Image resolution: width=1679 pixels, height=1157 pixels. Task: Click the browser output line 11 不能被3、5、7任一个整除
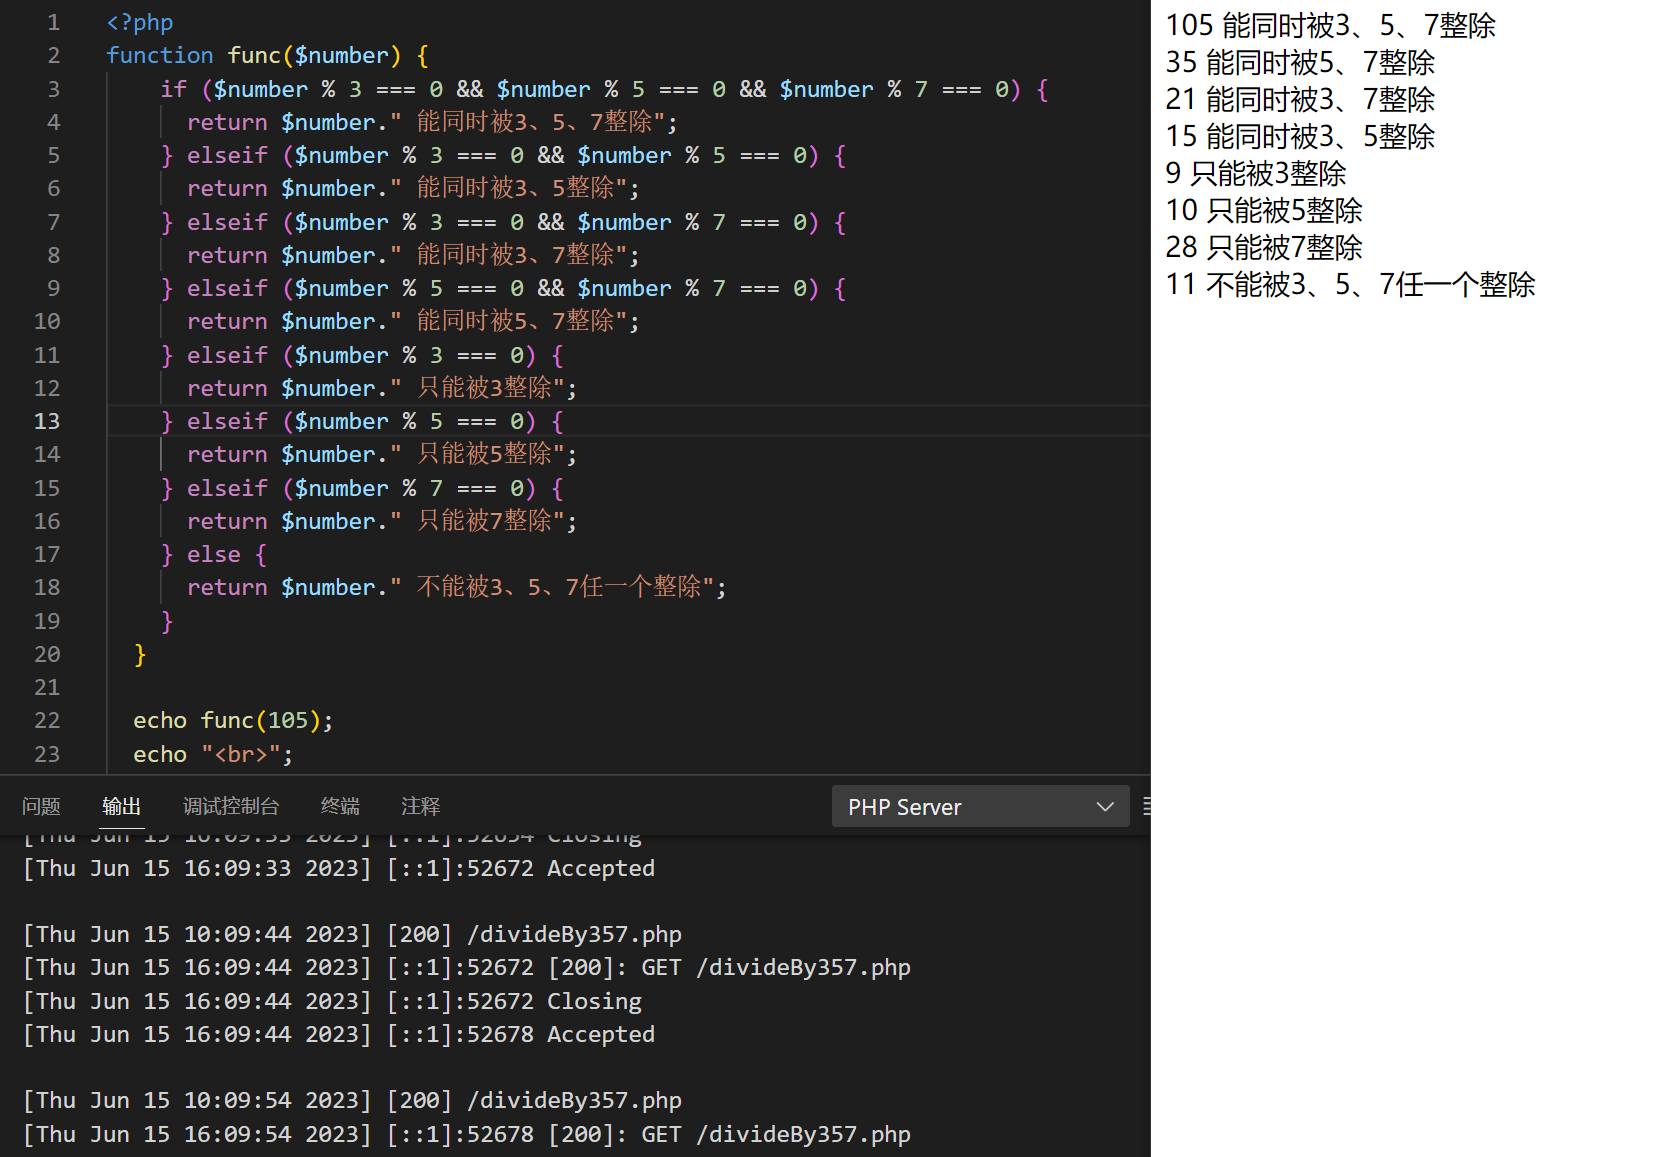(1350, 284)
